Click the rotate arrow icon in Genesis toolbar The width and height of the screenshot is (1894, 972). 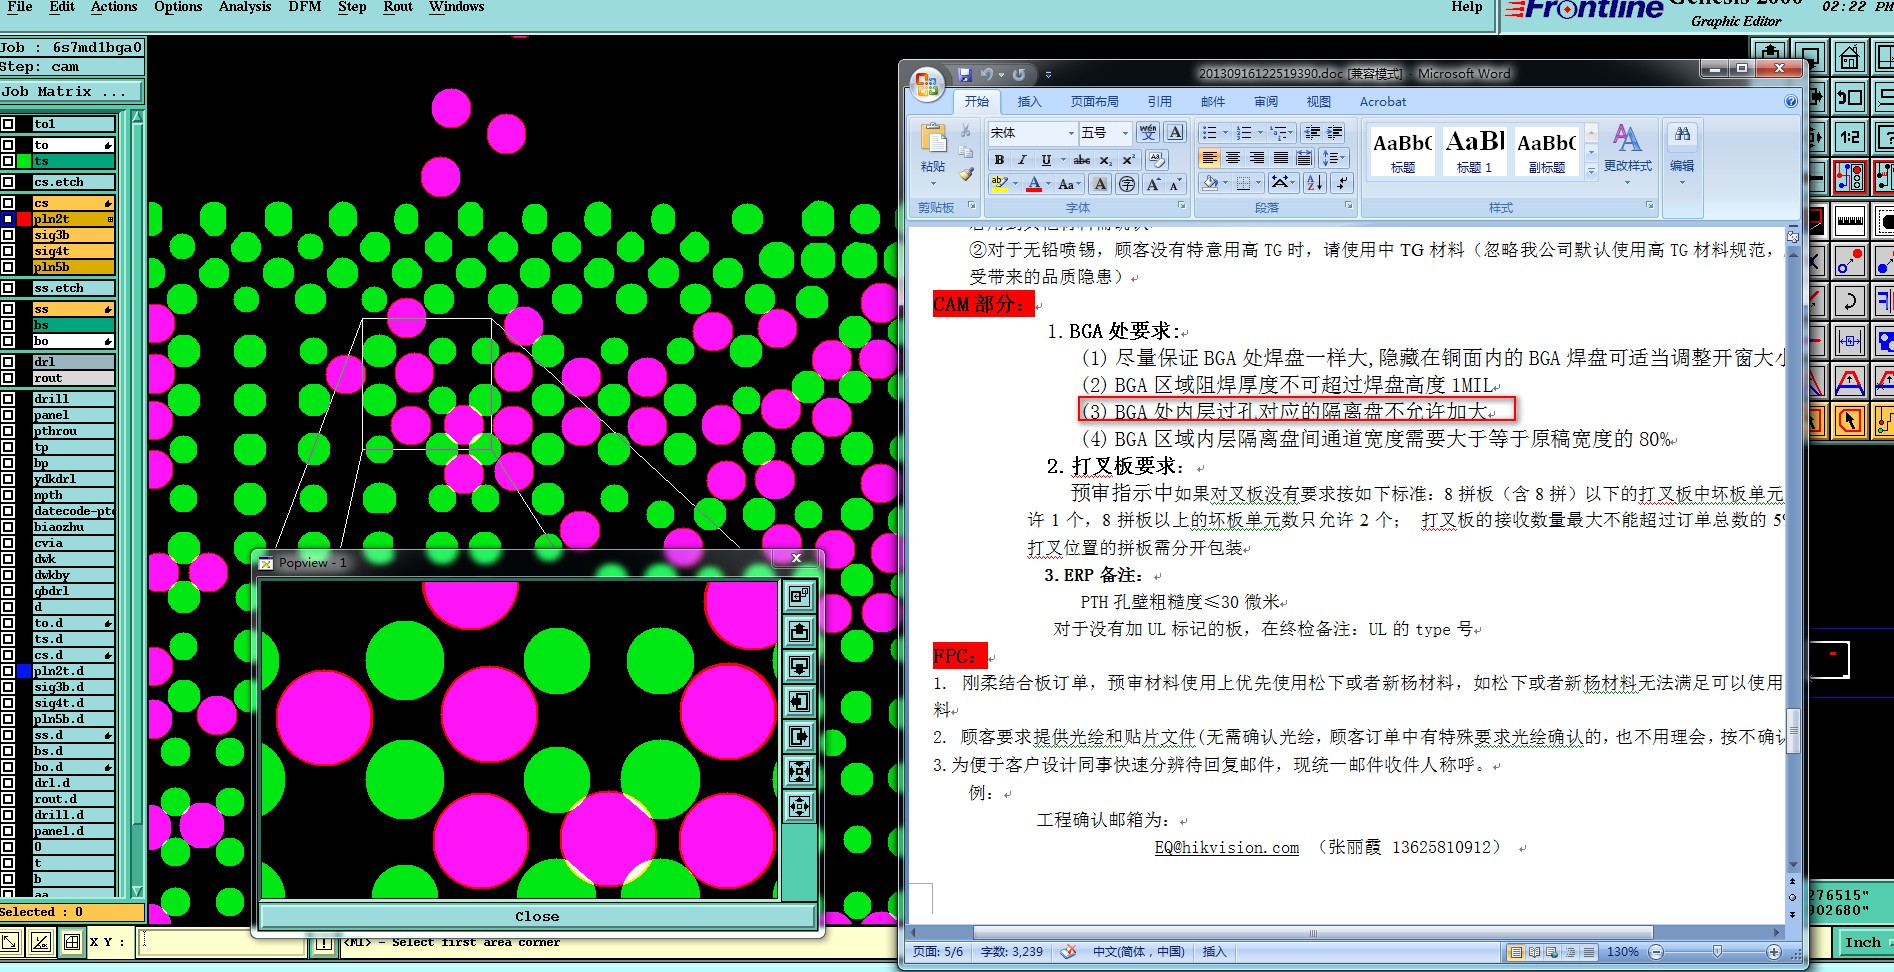tap(1850, 299)
